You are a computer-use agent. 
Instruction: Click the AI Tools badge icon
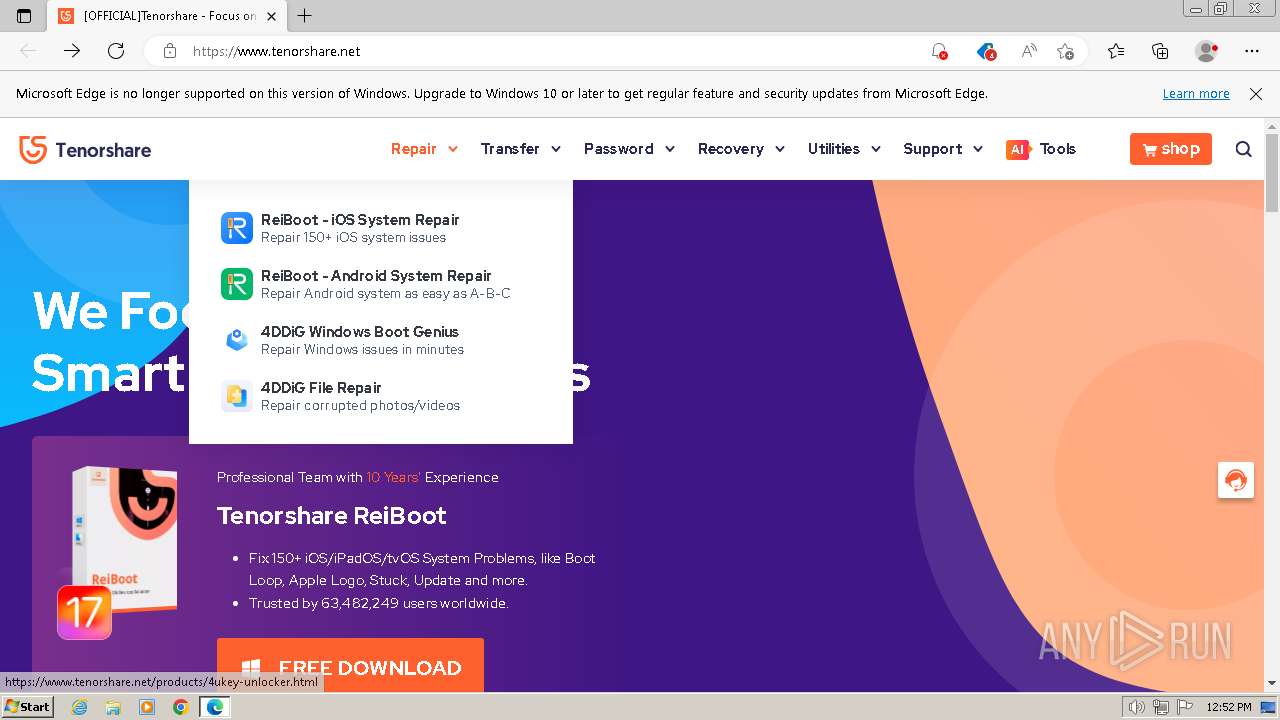tap(1018, 149)
